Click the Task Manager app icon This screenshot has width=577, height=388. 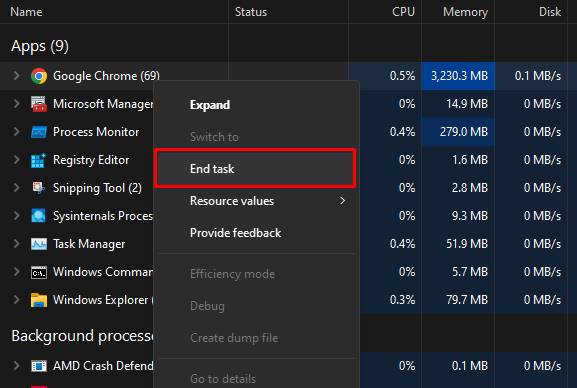coord(39,244)
